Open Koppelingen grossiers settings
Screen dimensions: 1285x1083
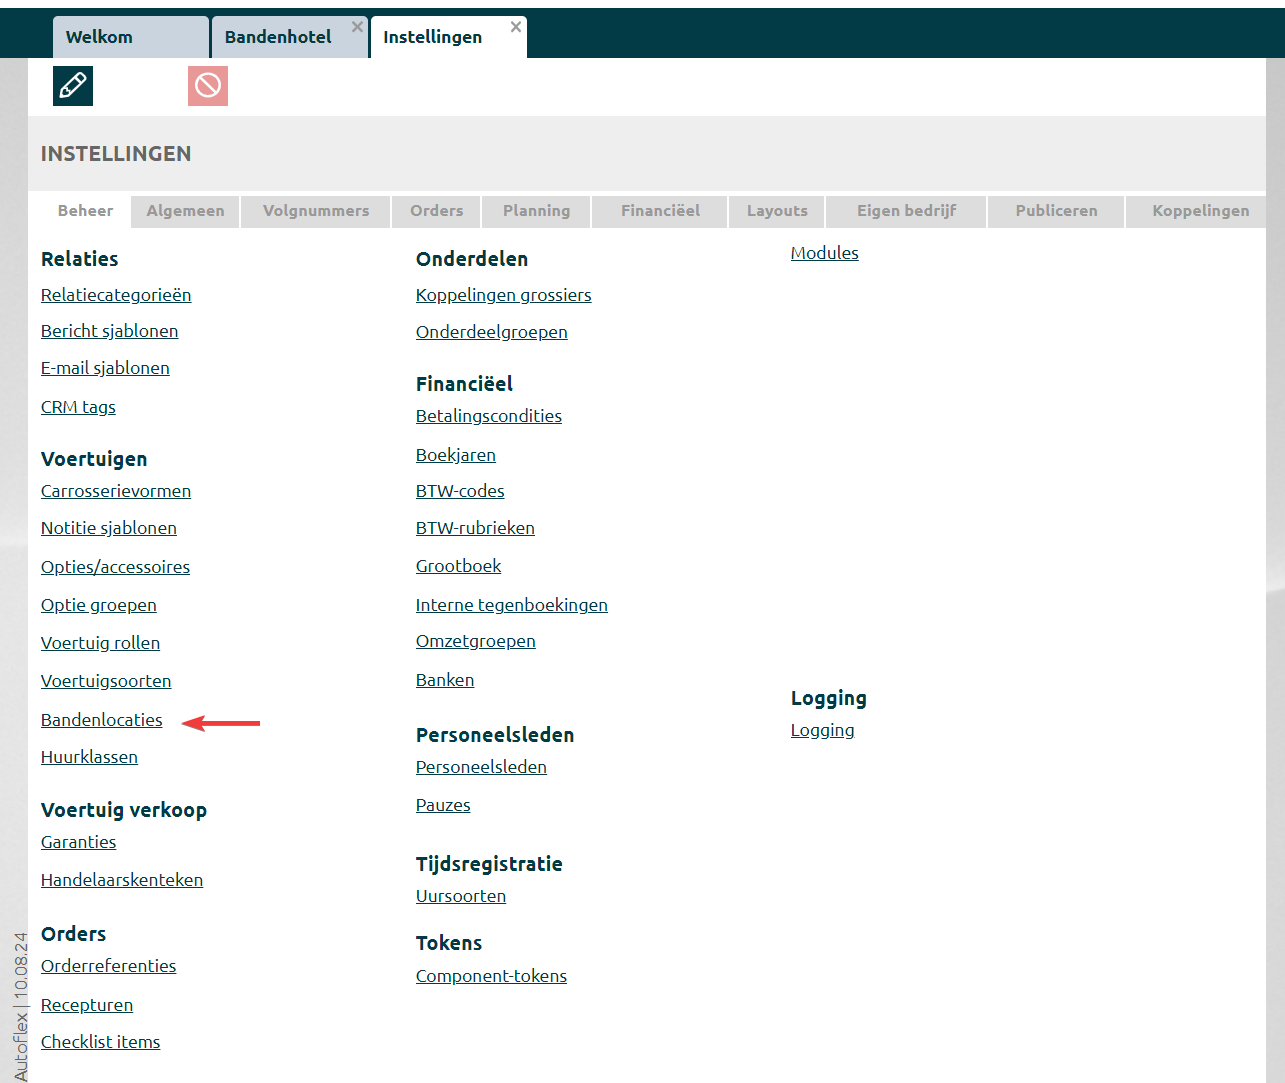(503, 295)
